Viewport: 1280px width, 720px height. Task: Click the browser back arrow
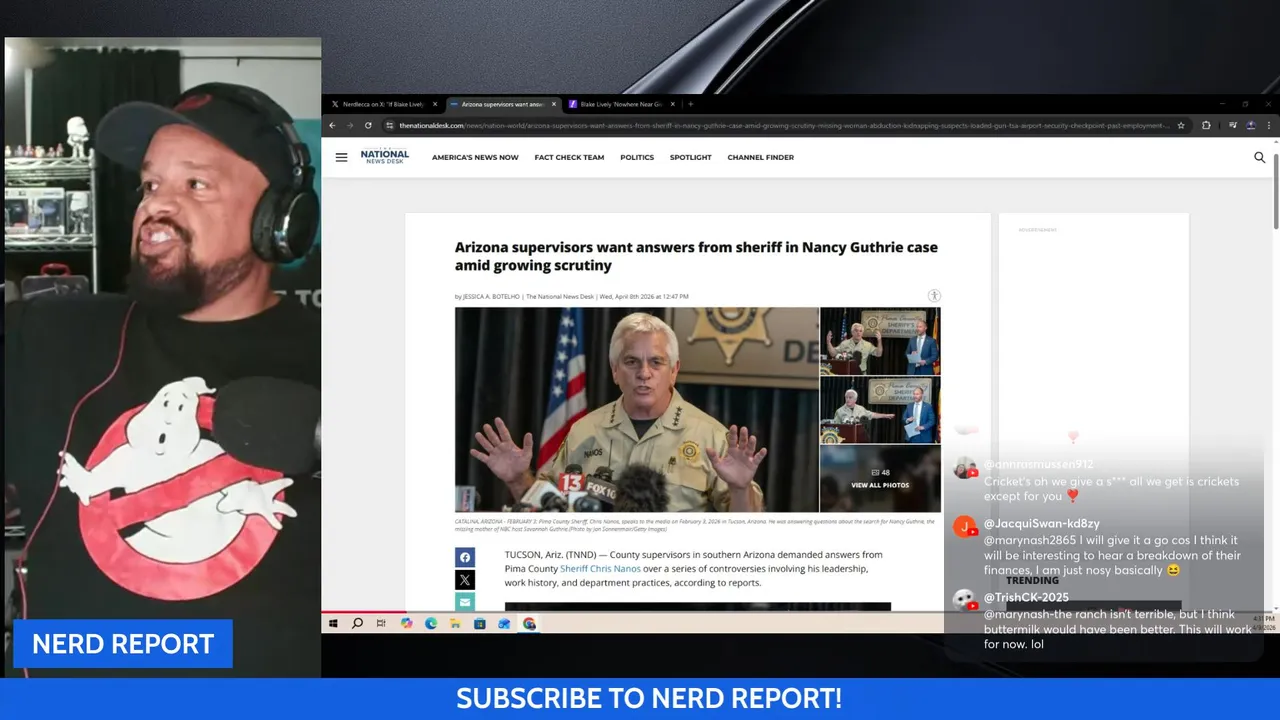tap(332, 125)
